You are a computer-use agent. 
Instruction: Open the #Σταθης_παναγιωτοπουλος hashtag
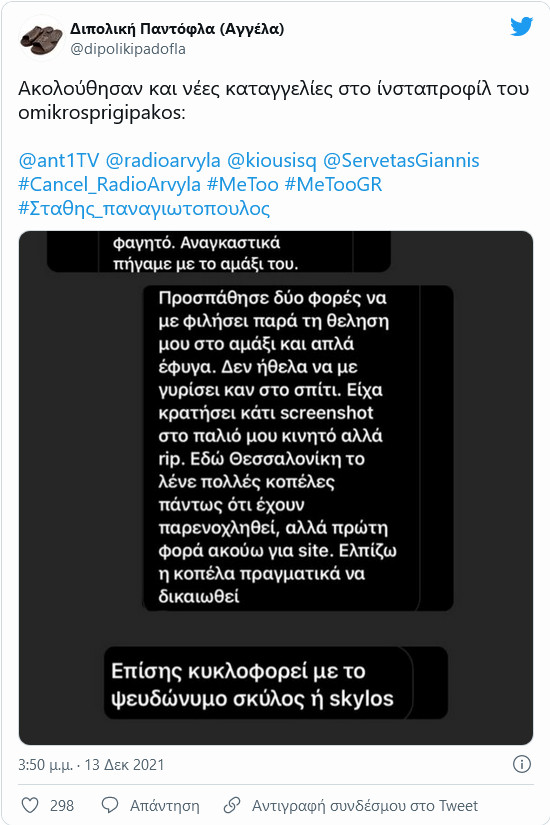click(x=144, y=208)
